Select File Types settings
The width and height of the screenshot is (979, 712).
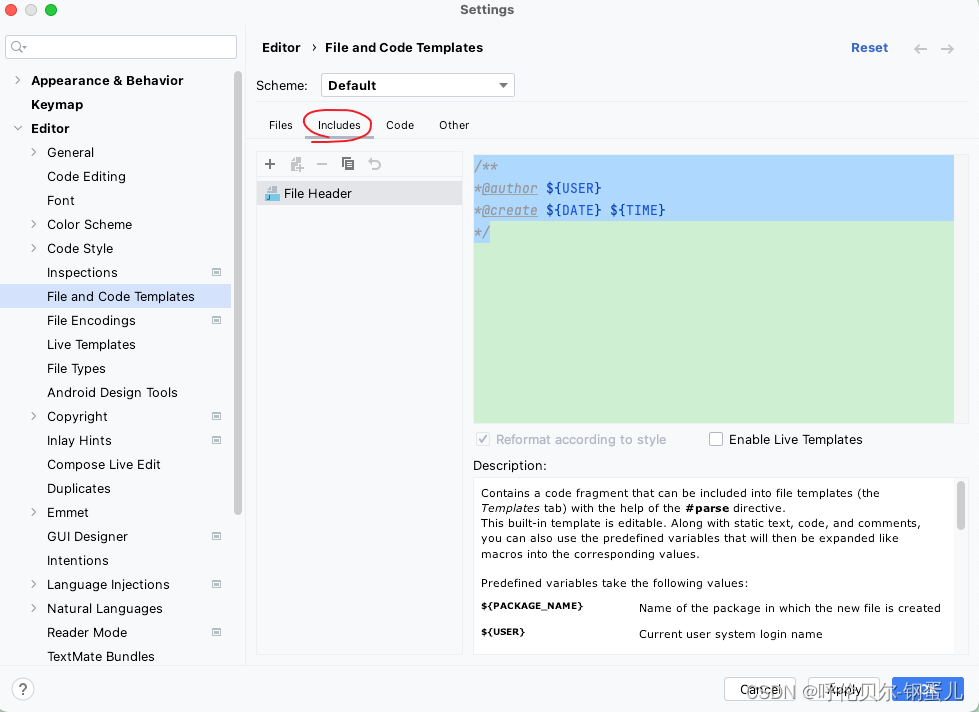tap(76, 368)
